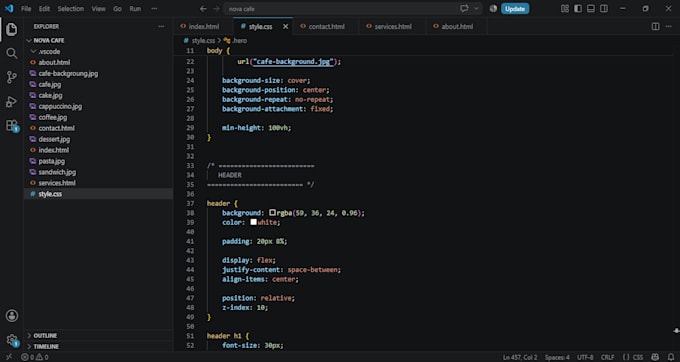Open Run and Debug view
Viewport: 680px width, 362px height.
point(12,102)
